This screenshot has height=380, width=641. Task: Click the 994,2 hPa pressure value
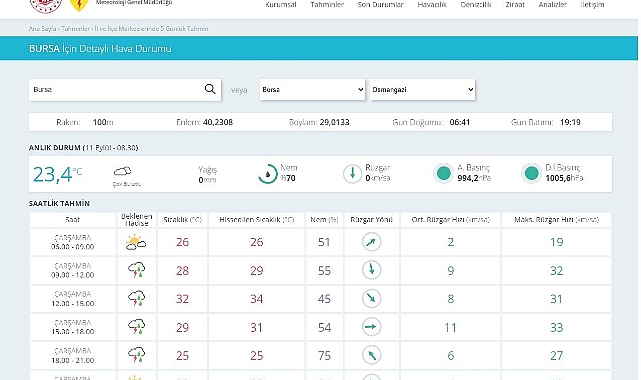[474, 178]
